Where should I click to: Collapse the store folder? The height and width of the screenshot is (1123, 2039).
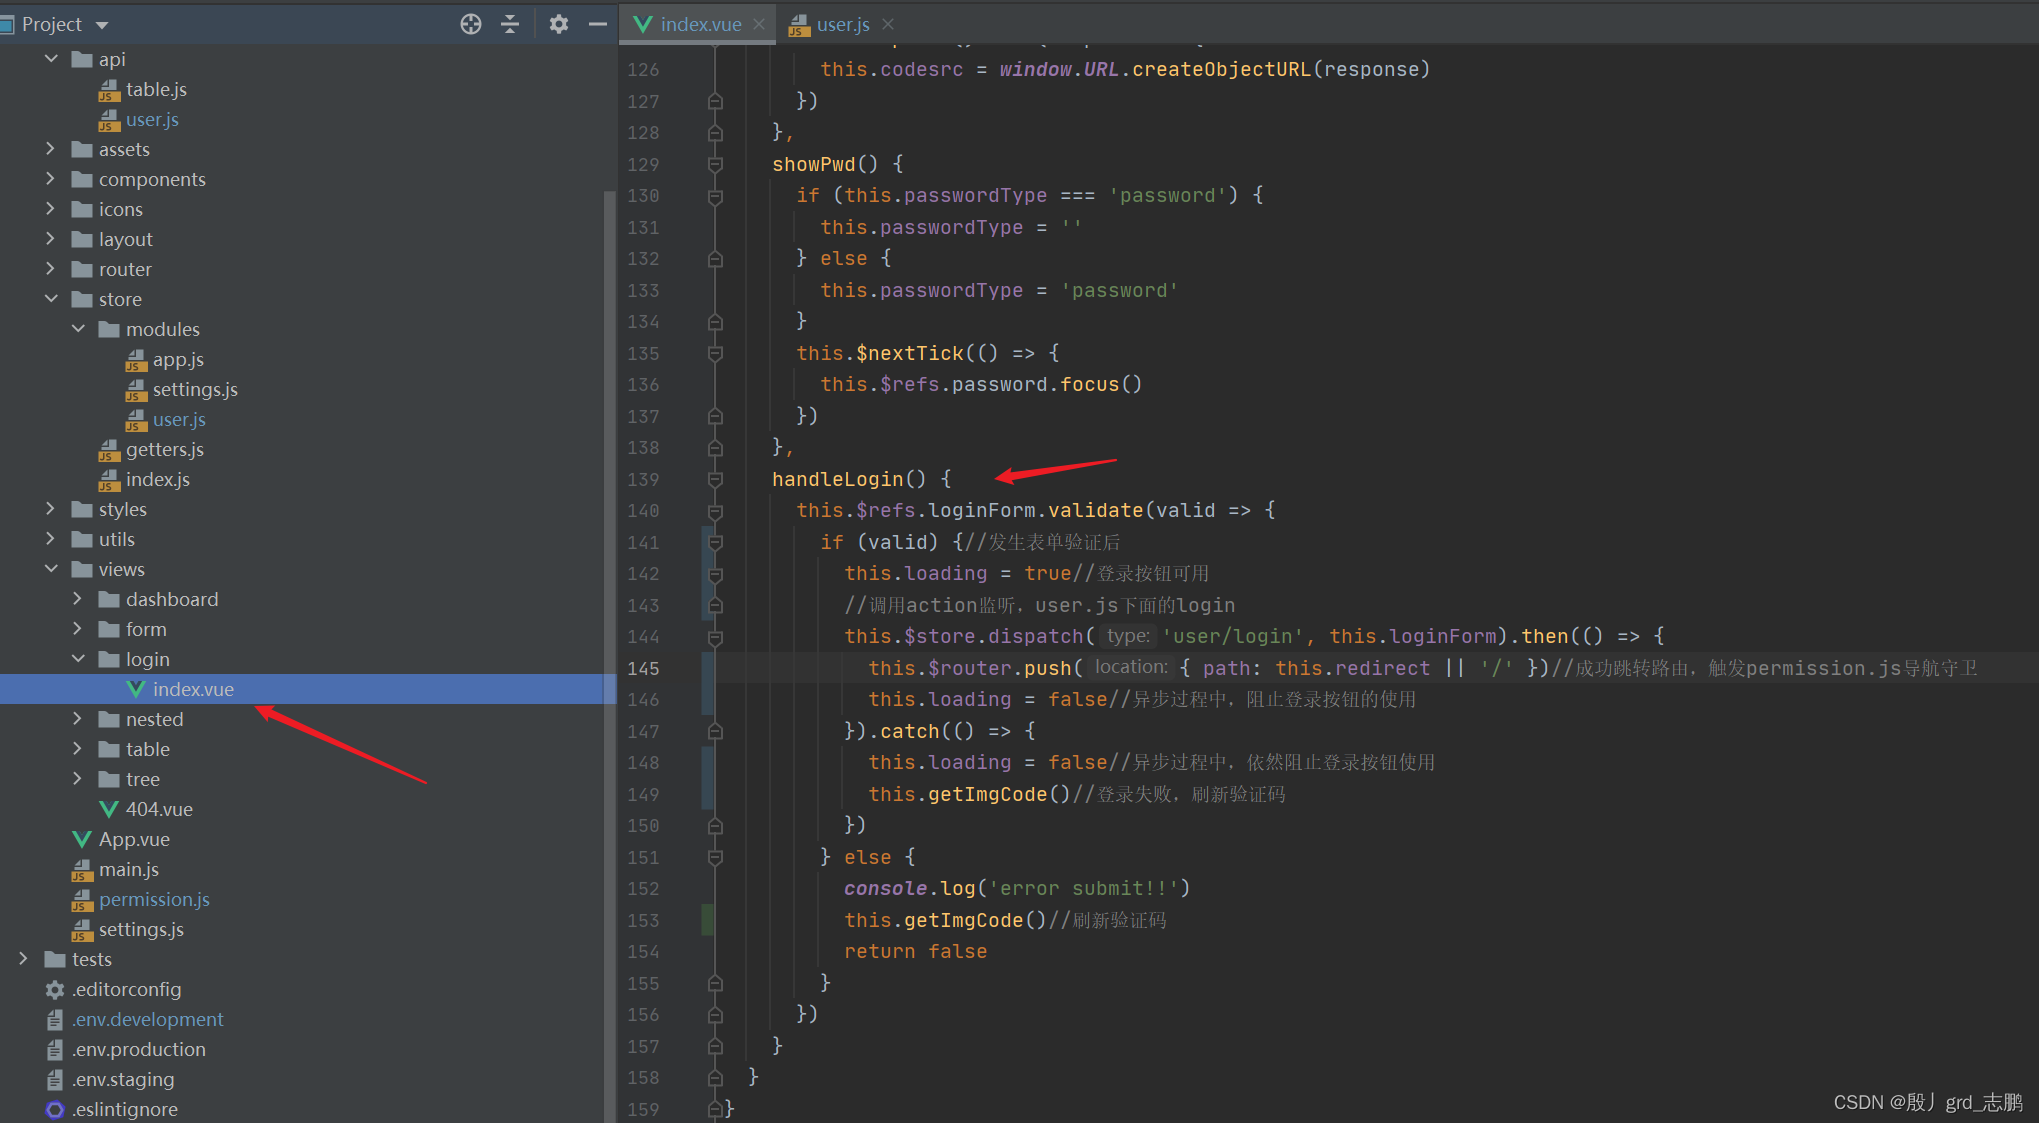51,299
